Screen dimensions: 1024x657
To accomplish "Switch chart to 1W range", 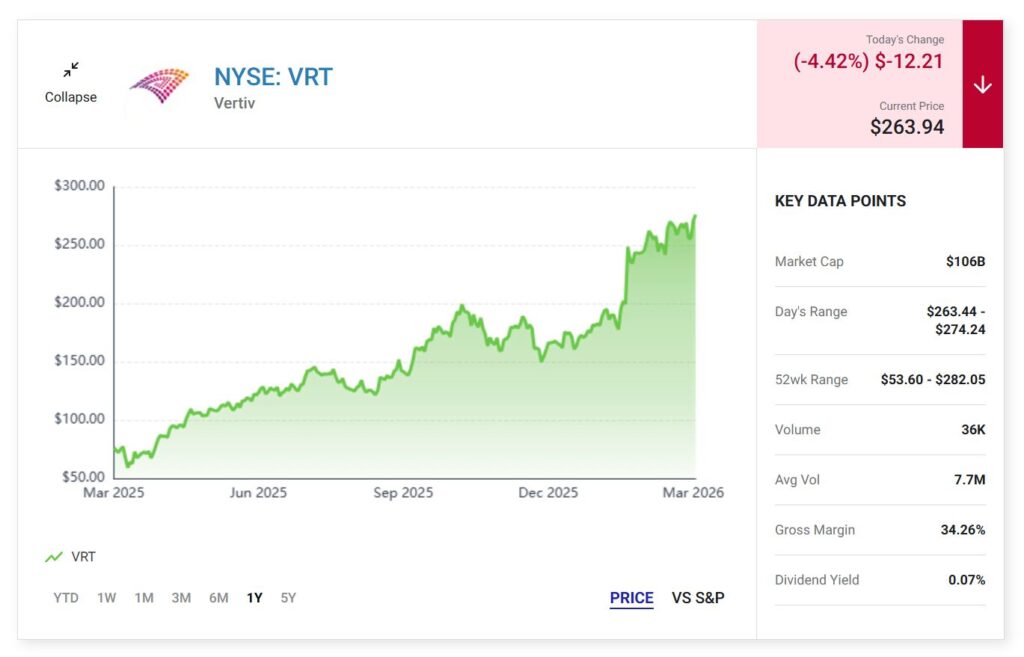I will [x=106, y=598].
